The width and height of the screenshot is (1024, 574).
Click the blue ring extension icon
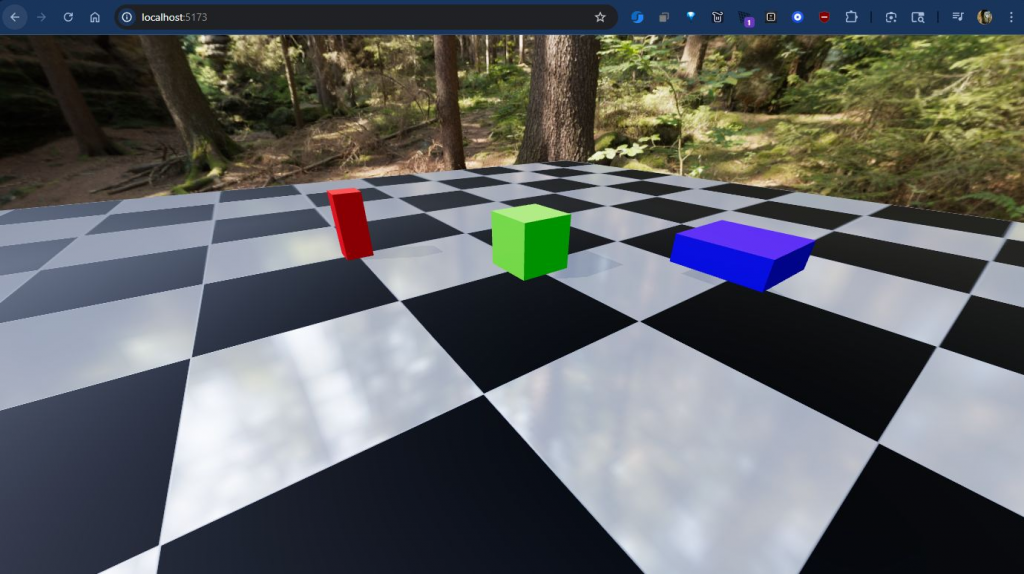pyautogui.click(x=797, y=17)
